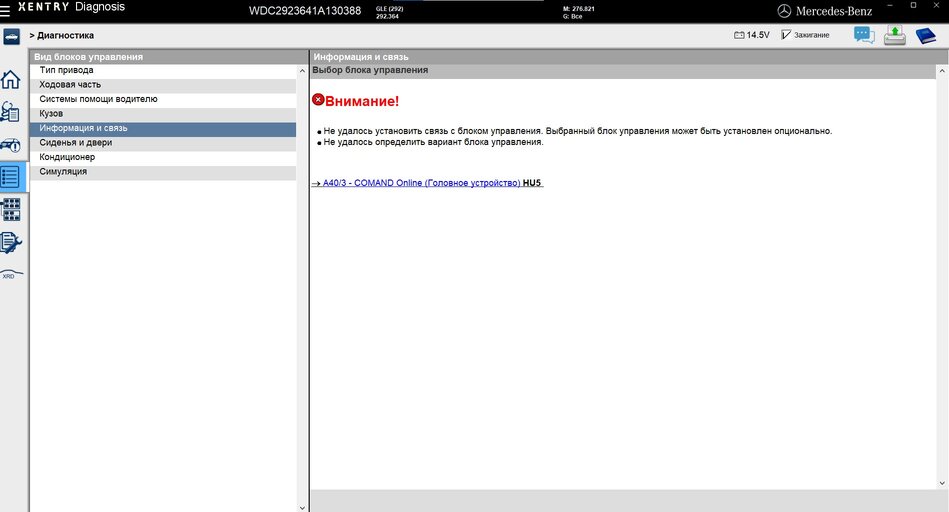Select Ходовая часть category
Screen dimensions: 949x512
pos(163,85)
